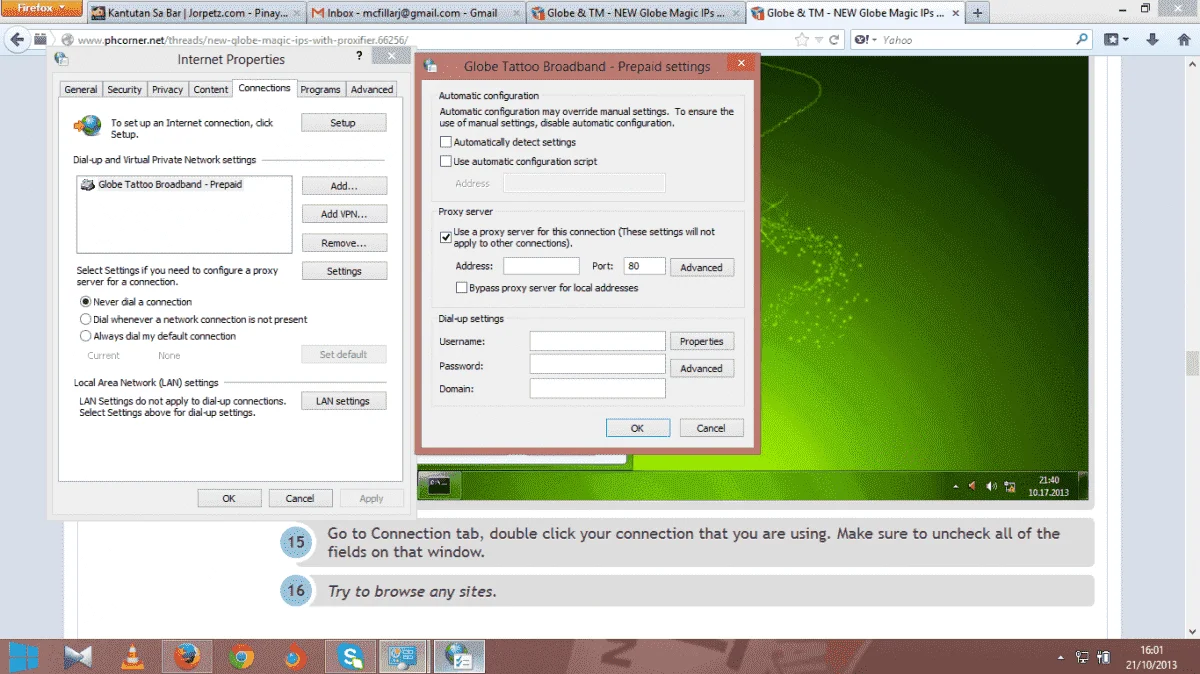
Task: Select Never dial a connection
Action: click(x=85, y=302)
